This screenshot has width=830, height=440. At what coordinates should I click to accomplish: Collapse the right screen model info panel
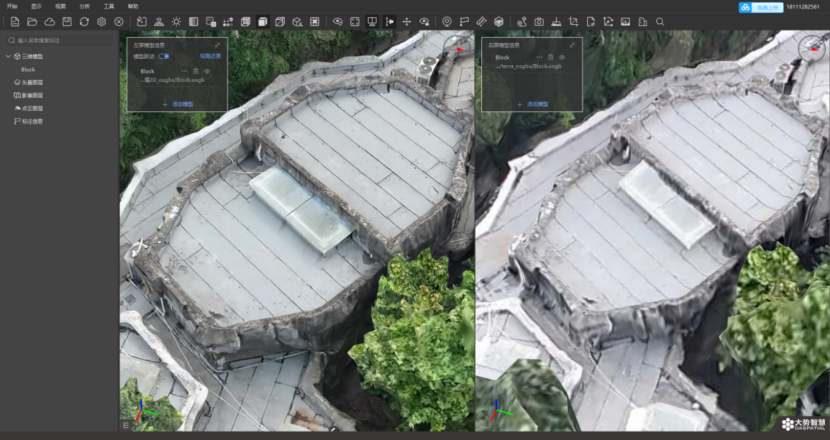(x=572, y=45)
